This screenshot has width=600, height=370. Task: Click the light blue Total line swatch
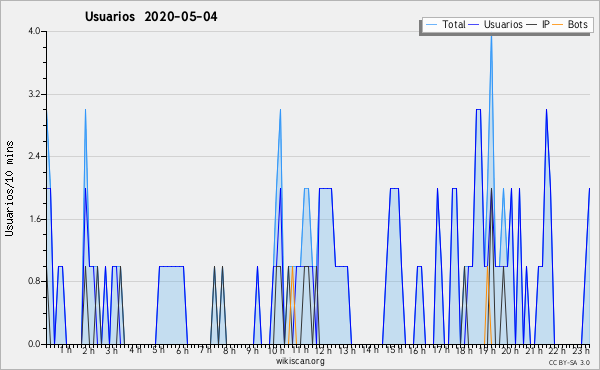pyautogui.click(x=431, y=25)
